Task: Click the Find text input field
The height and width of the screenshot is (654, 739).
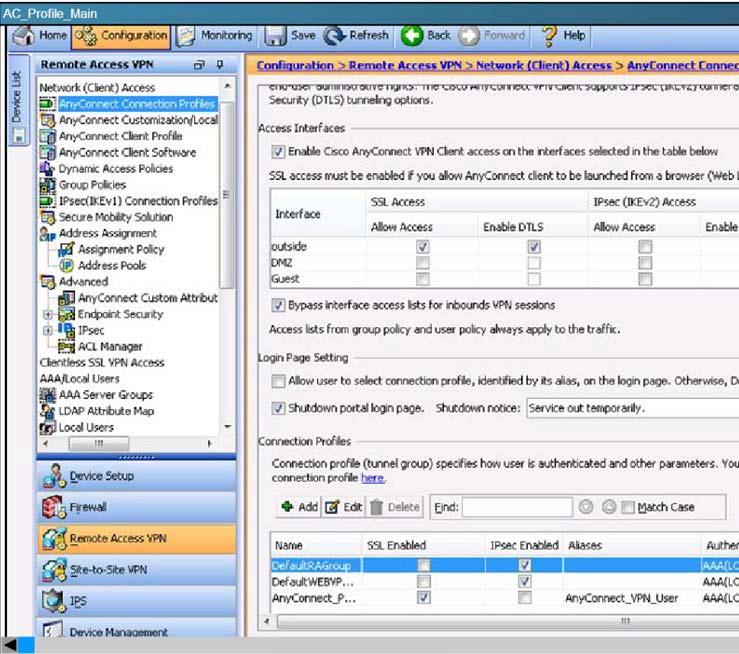Action: 516,507
